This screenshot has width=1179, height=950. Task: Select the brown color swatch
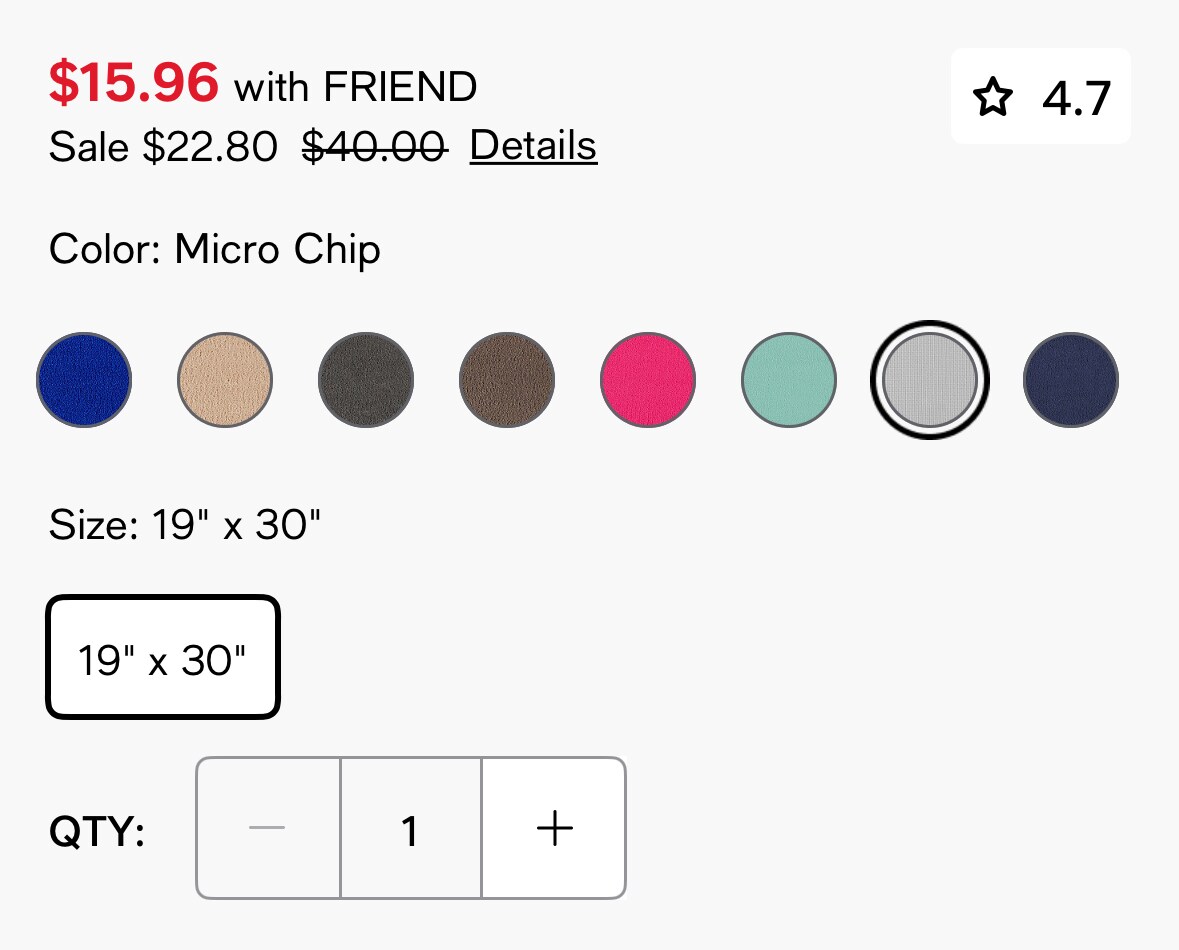click(x=507, y=380)
